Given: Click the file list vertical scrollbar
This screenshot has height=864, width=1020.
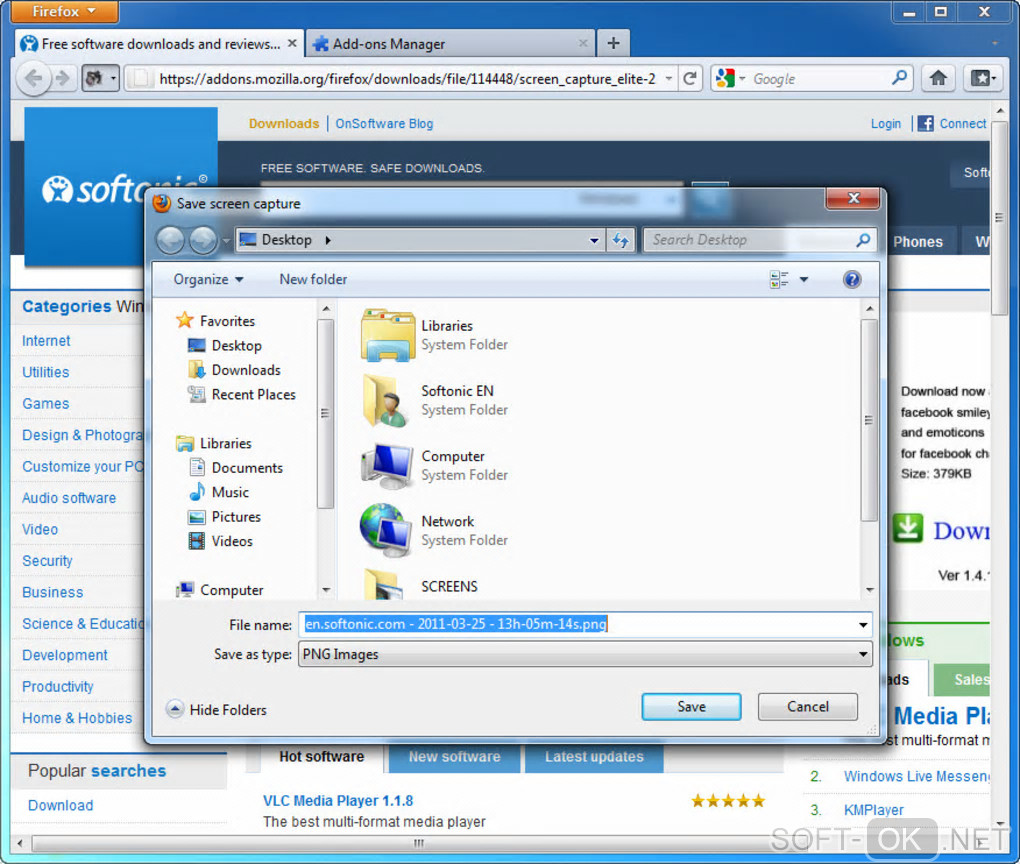Looking at the screenshot, I should click(869, 420).
